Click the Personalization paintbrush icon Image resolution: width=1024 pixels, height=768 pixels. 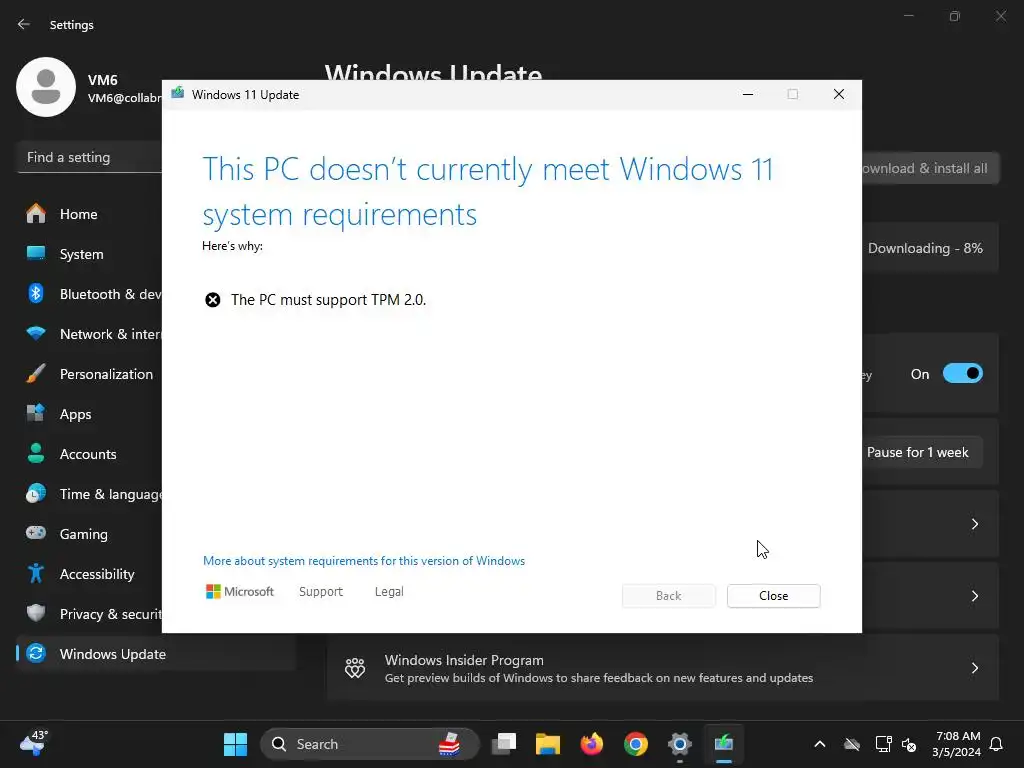[x=36, y=374]
